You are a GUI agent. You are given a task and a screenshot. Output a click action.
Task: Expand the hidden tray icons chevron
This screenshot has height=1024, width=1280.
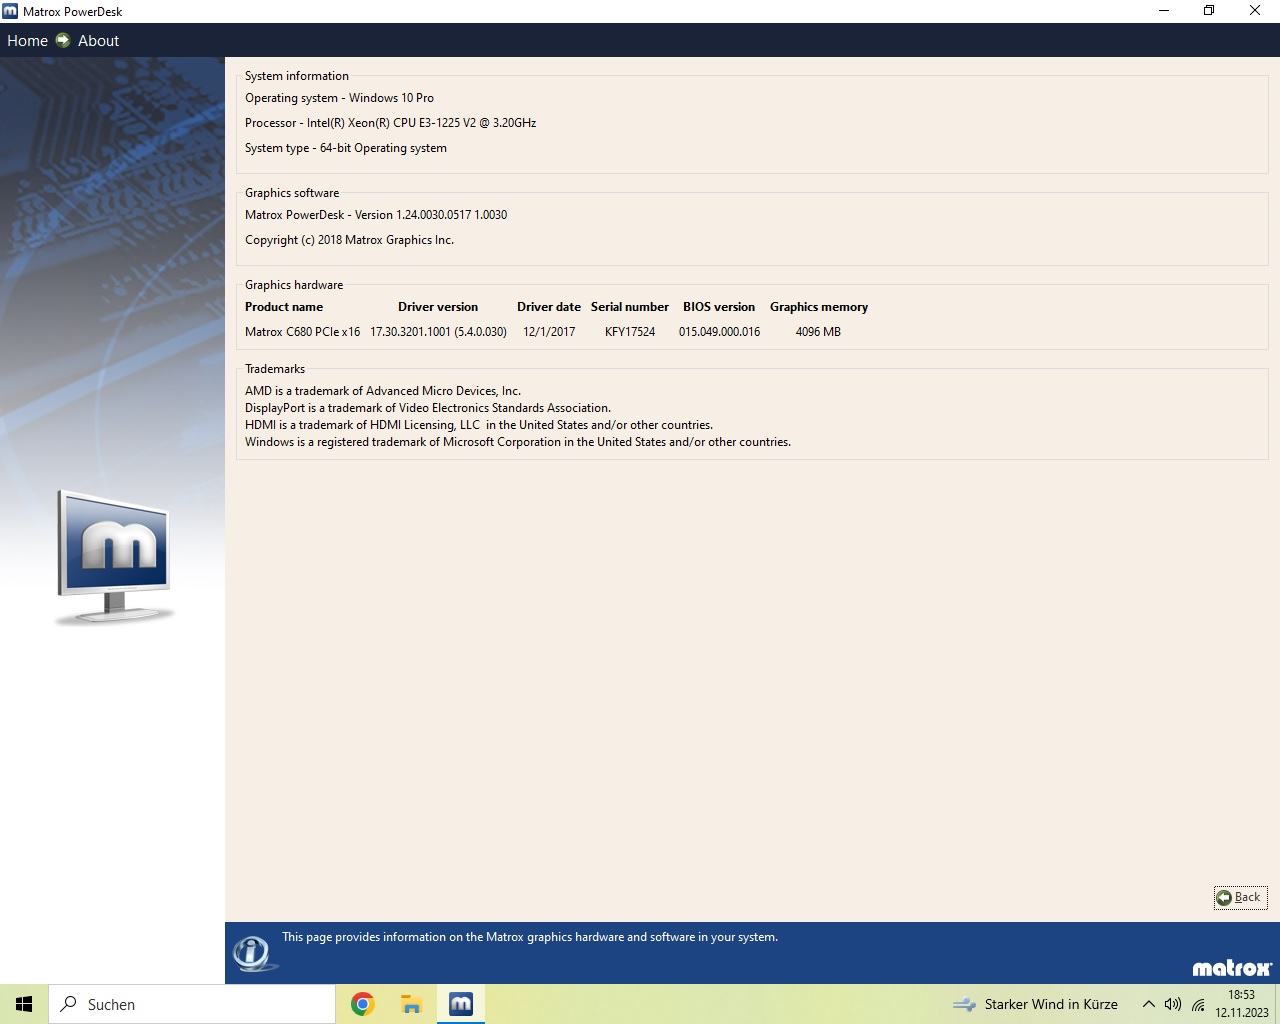[x=1149, y=1004]
